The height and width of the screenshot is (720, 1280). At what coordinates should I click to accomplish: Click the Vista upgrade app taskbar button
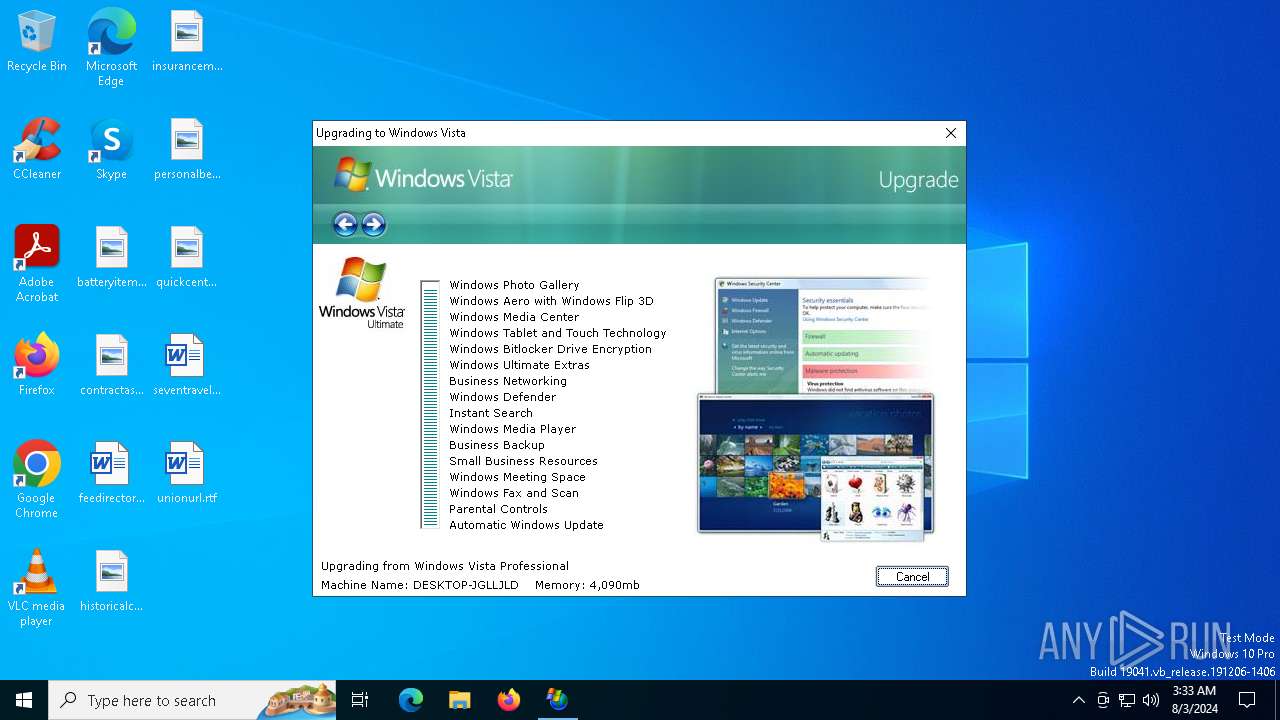tap(557, 700)
